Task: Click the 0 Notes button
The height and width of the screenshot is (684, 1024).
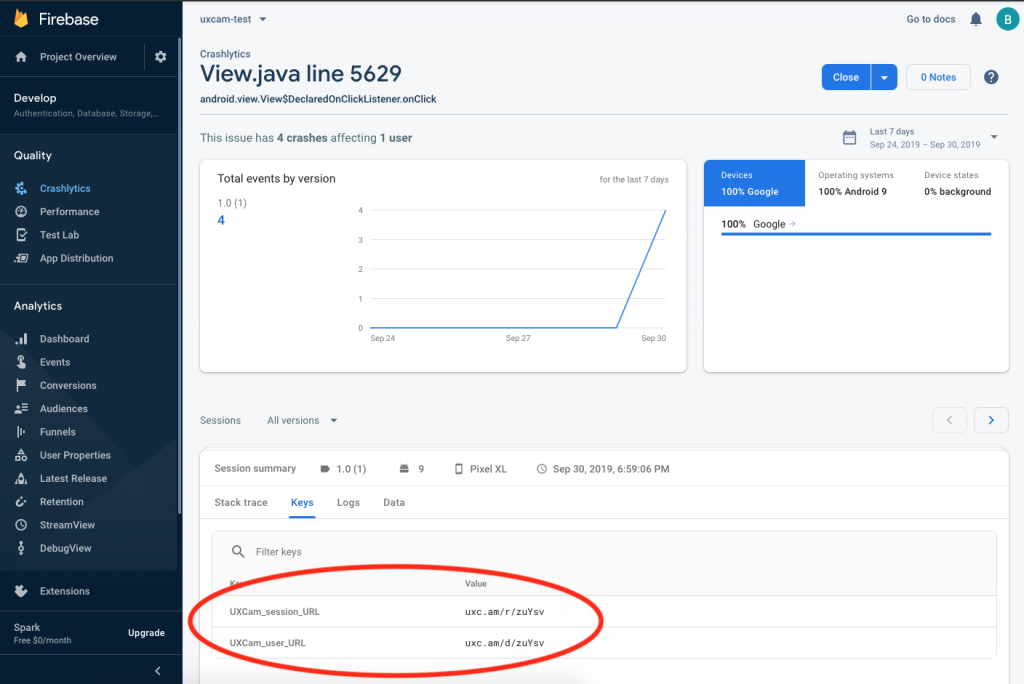Action: (937, 77)
